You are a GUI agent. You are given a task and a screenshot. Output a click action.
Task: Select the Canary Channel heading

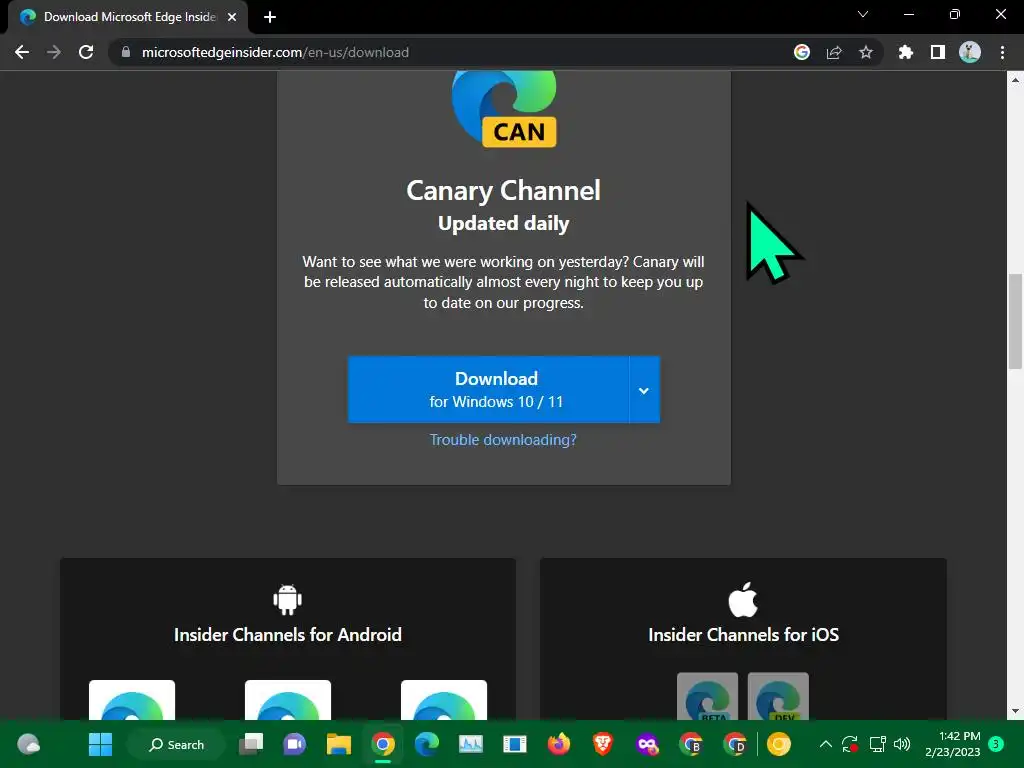(504, 191)
